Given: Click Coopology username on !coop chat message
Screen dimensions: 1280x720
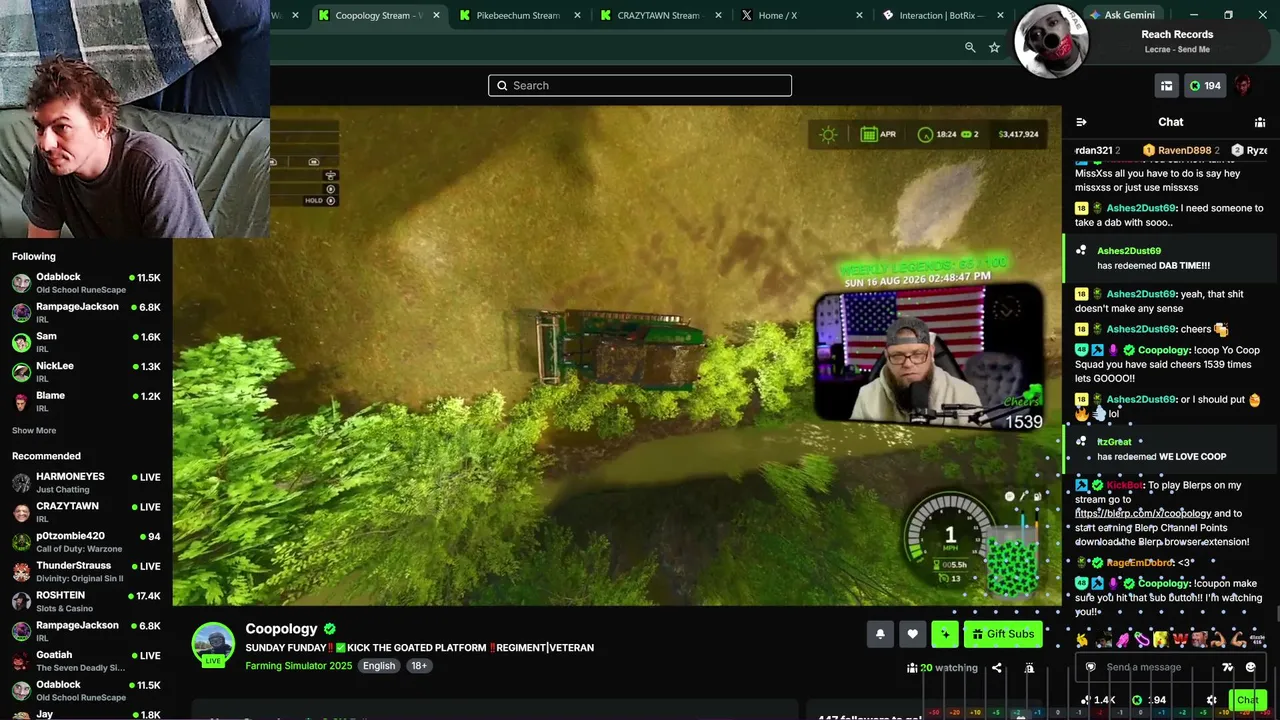Looking at the screenshot, I should [x=1164, y=351].
